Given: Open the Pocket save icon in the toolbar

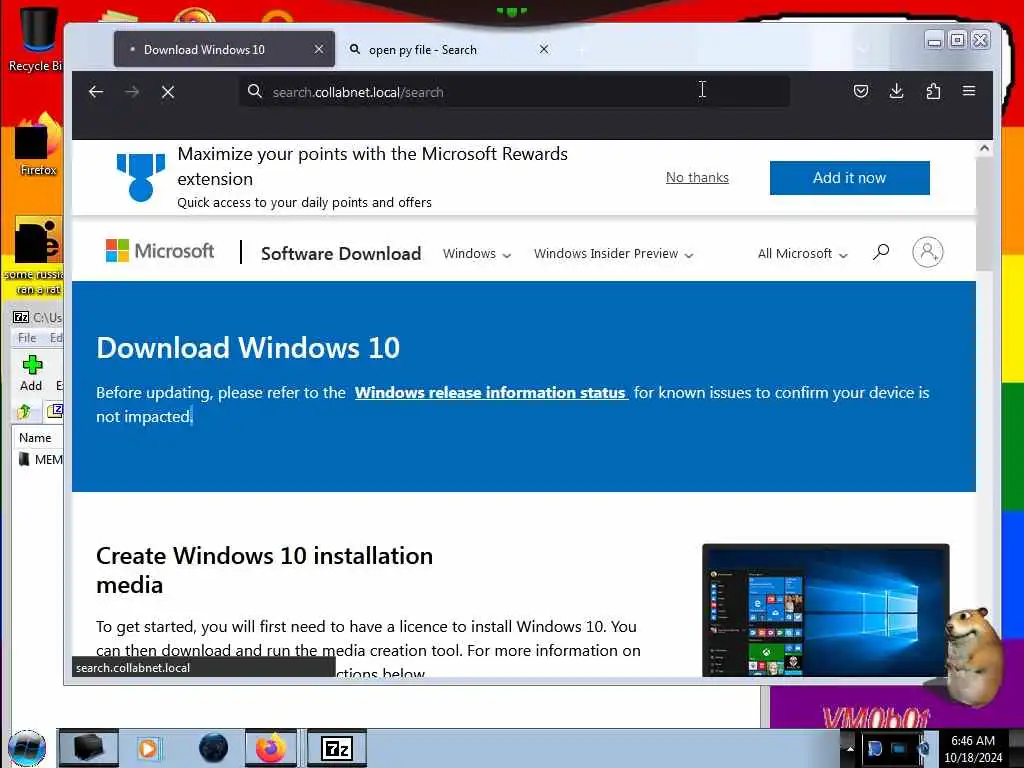Looking at the screenshot, I should [x=861, y=91].
